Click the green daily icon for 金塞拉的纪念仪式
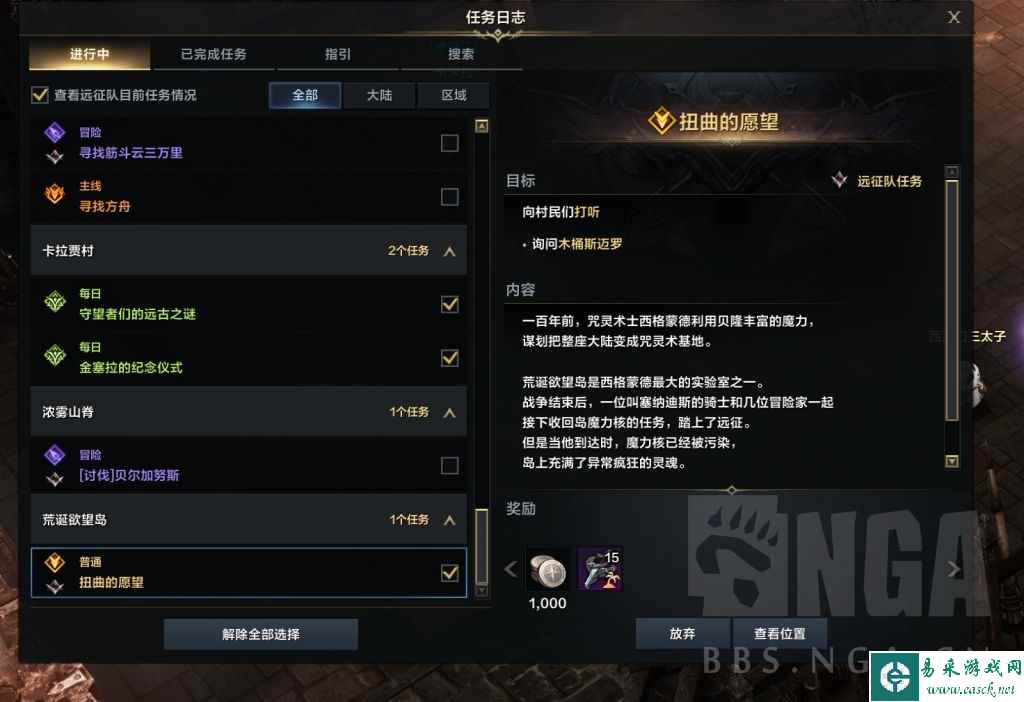Image resolution: width=1024 pixels, height=702 pixels. coord(55,355)
